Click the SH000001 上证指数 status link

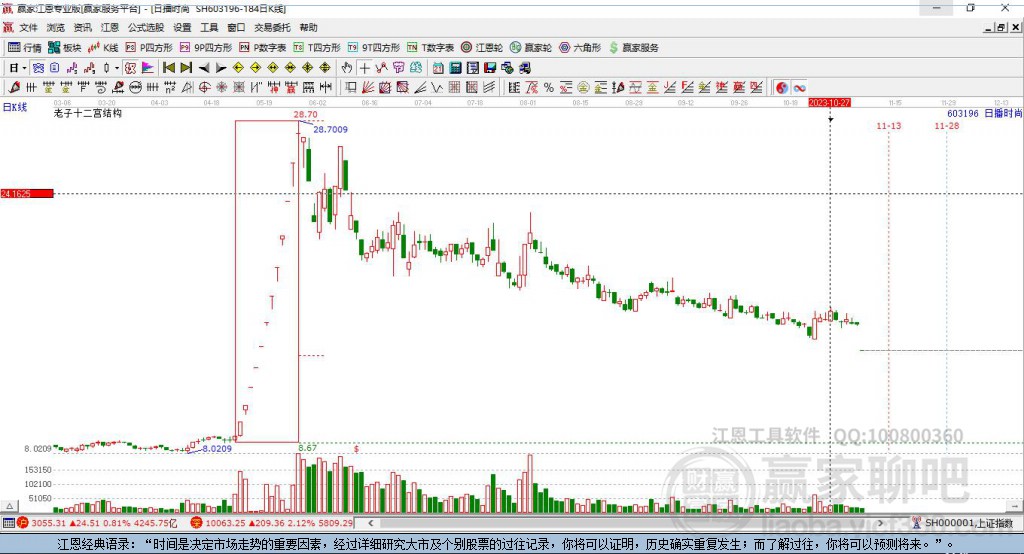pyautogui.click(x=963, y=523)
